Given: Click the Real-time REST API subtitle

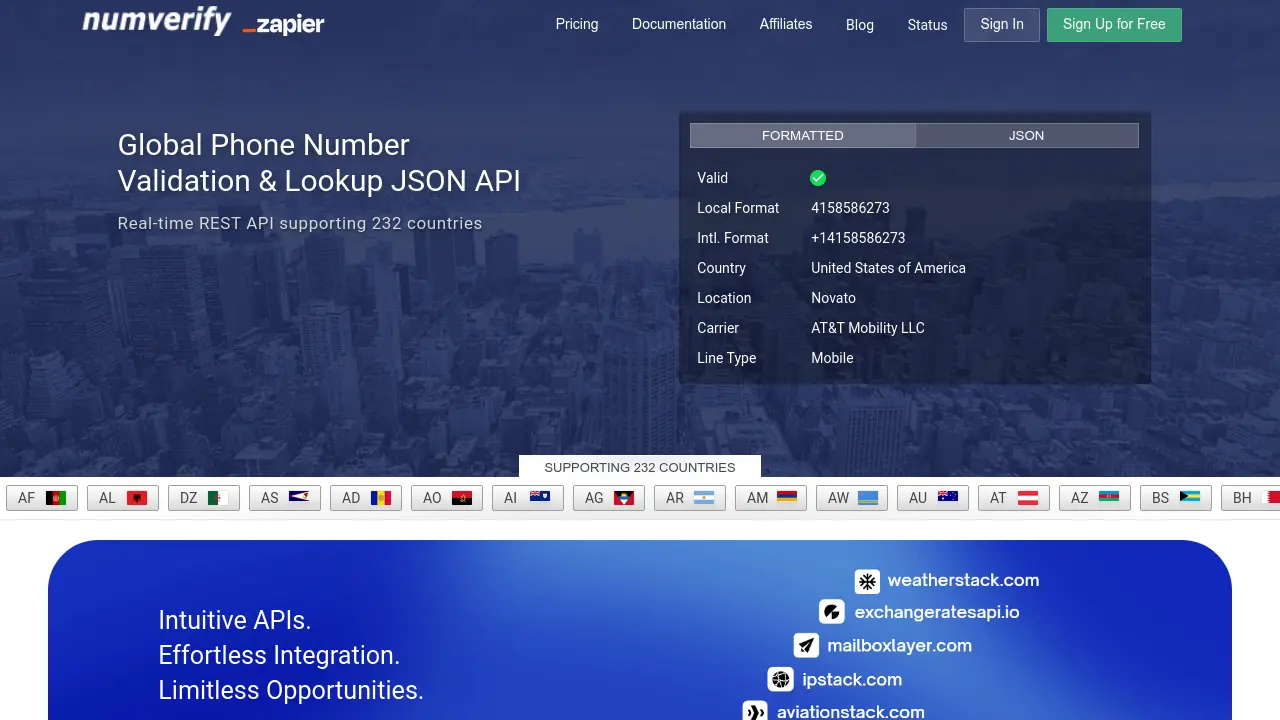Looking at the screenshot, I should pyautogui.click(x=300, y=223).
